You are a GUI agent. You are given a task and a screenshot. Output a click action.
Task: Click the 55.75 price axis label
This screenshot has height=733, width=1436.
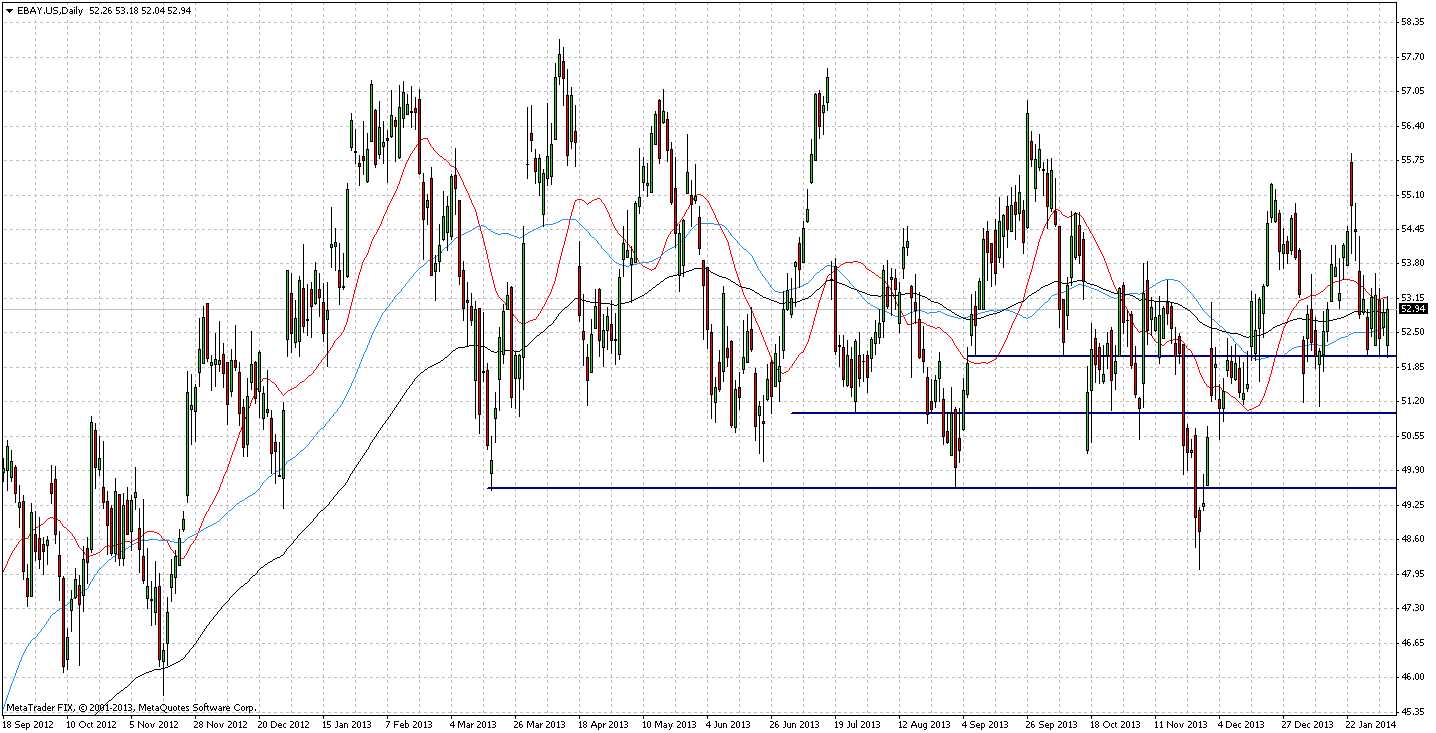click(x=1412, y=160)
